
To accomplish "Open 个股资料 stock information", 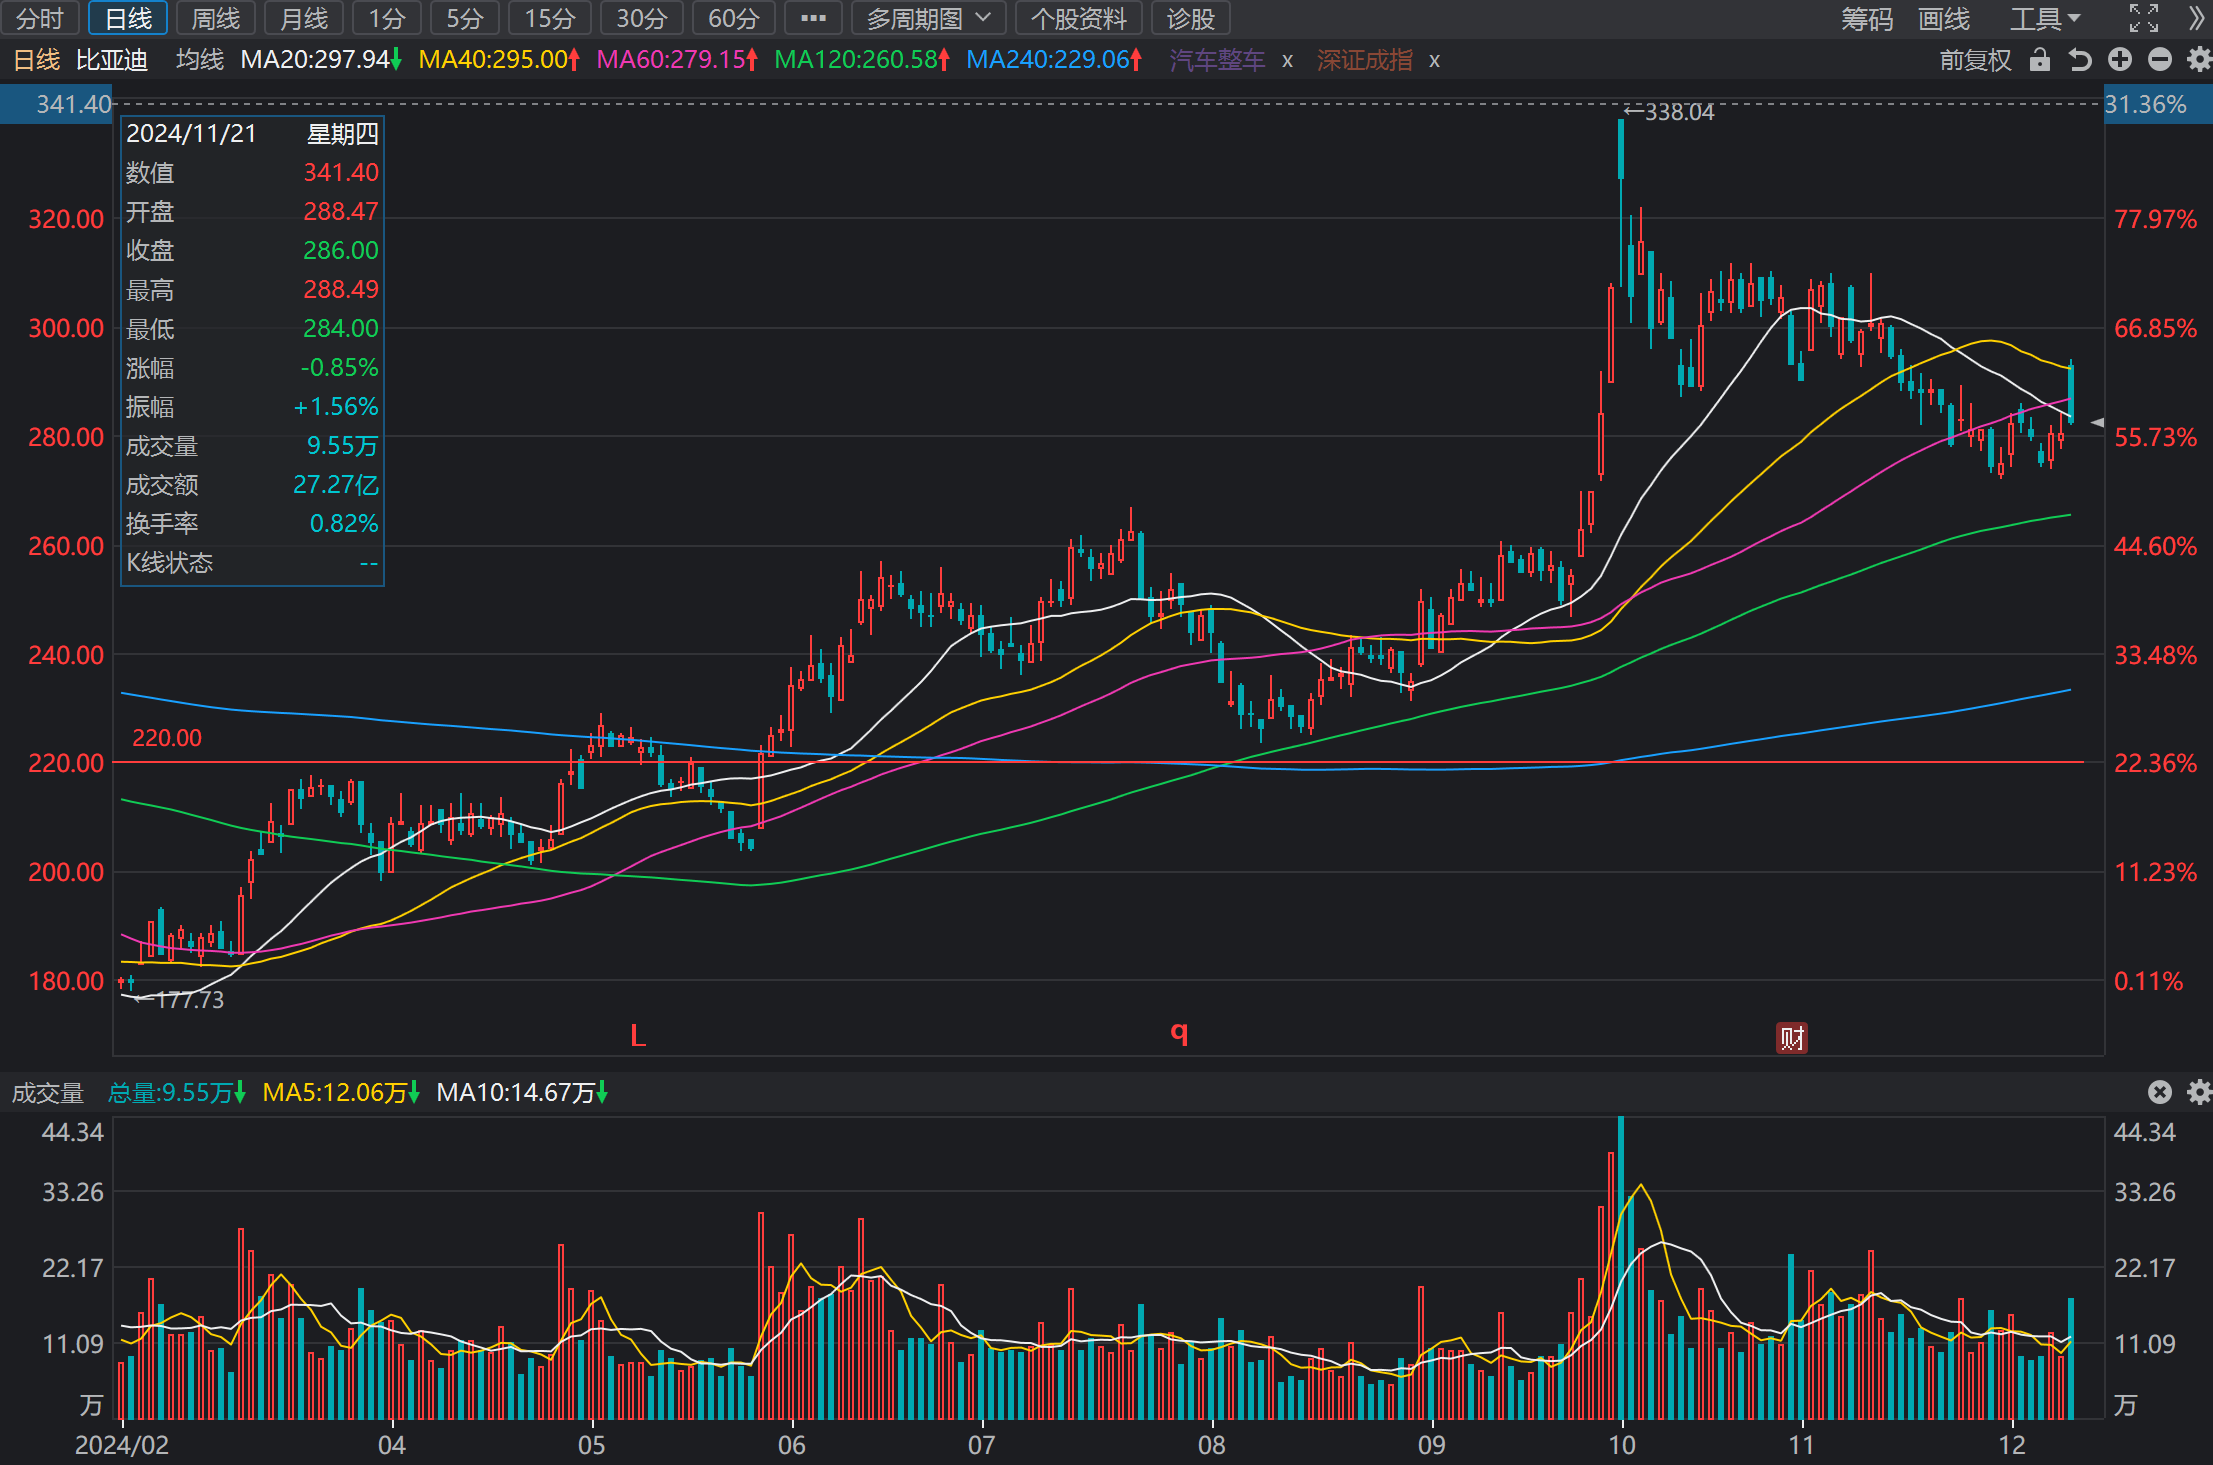I will 1078,18.
